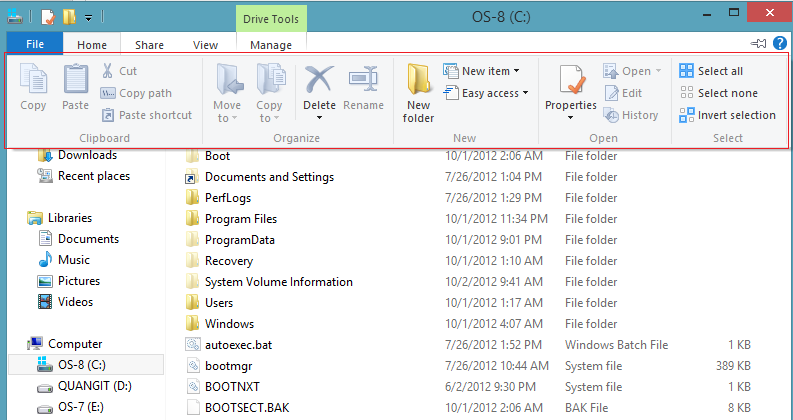The image size is (793, 420).
Task: Select the Users folder
Action: coord(209,303)
